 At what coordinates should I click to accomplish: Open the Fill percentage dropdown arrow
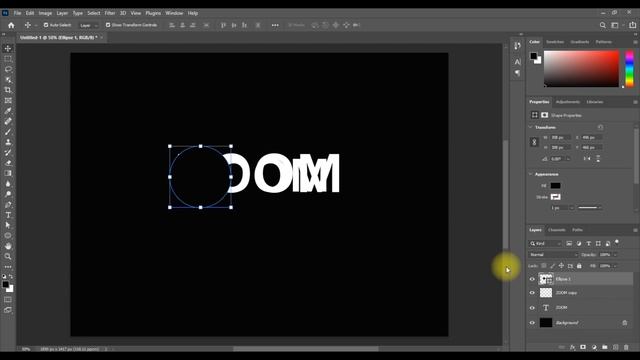tap(615, 266)
